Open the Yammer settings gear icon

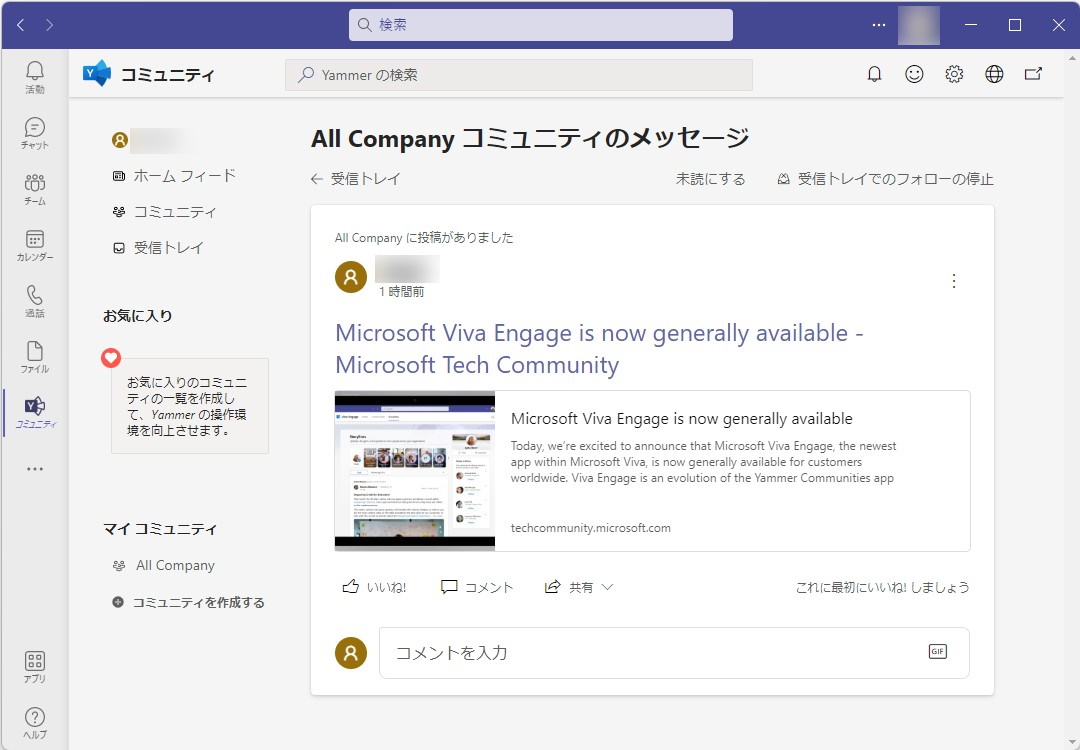(x=954, y=73)
